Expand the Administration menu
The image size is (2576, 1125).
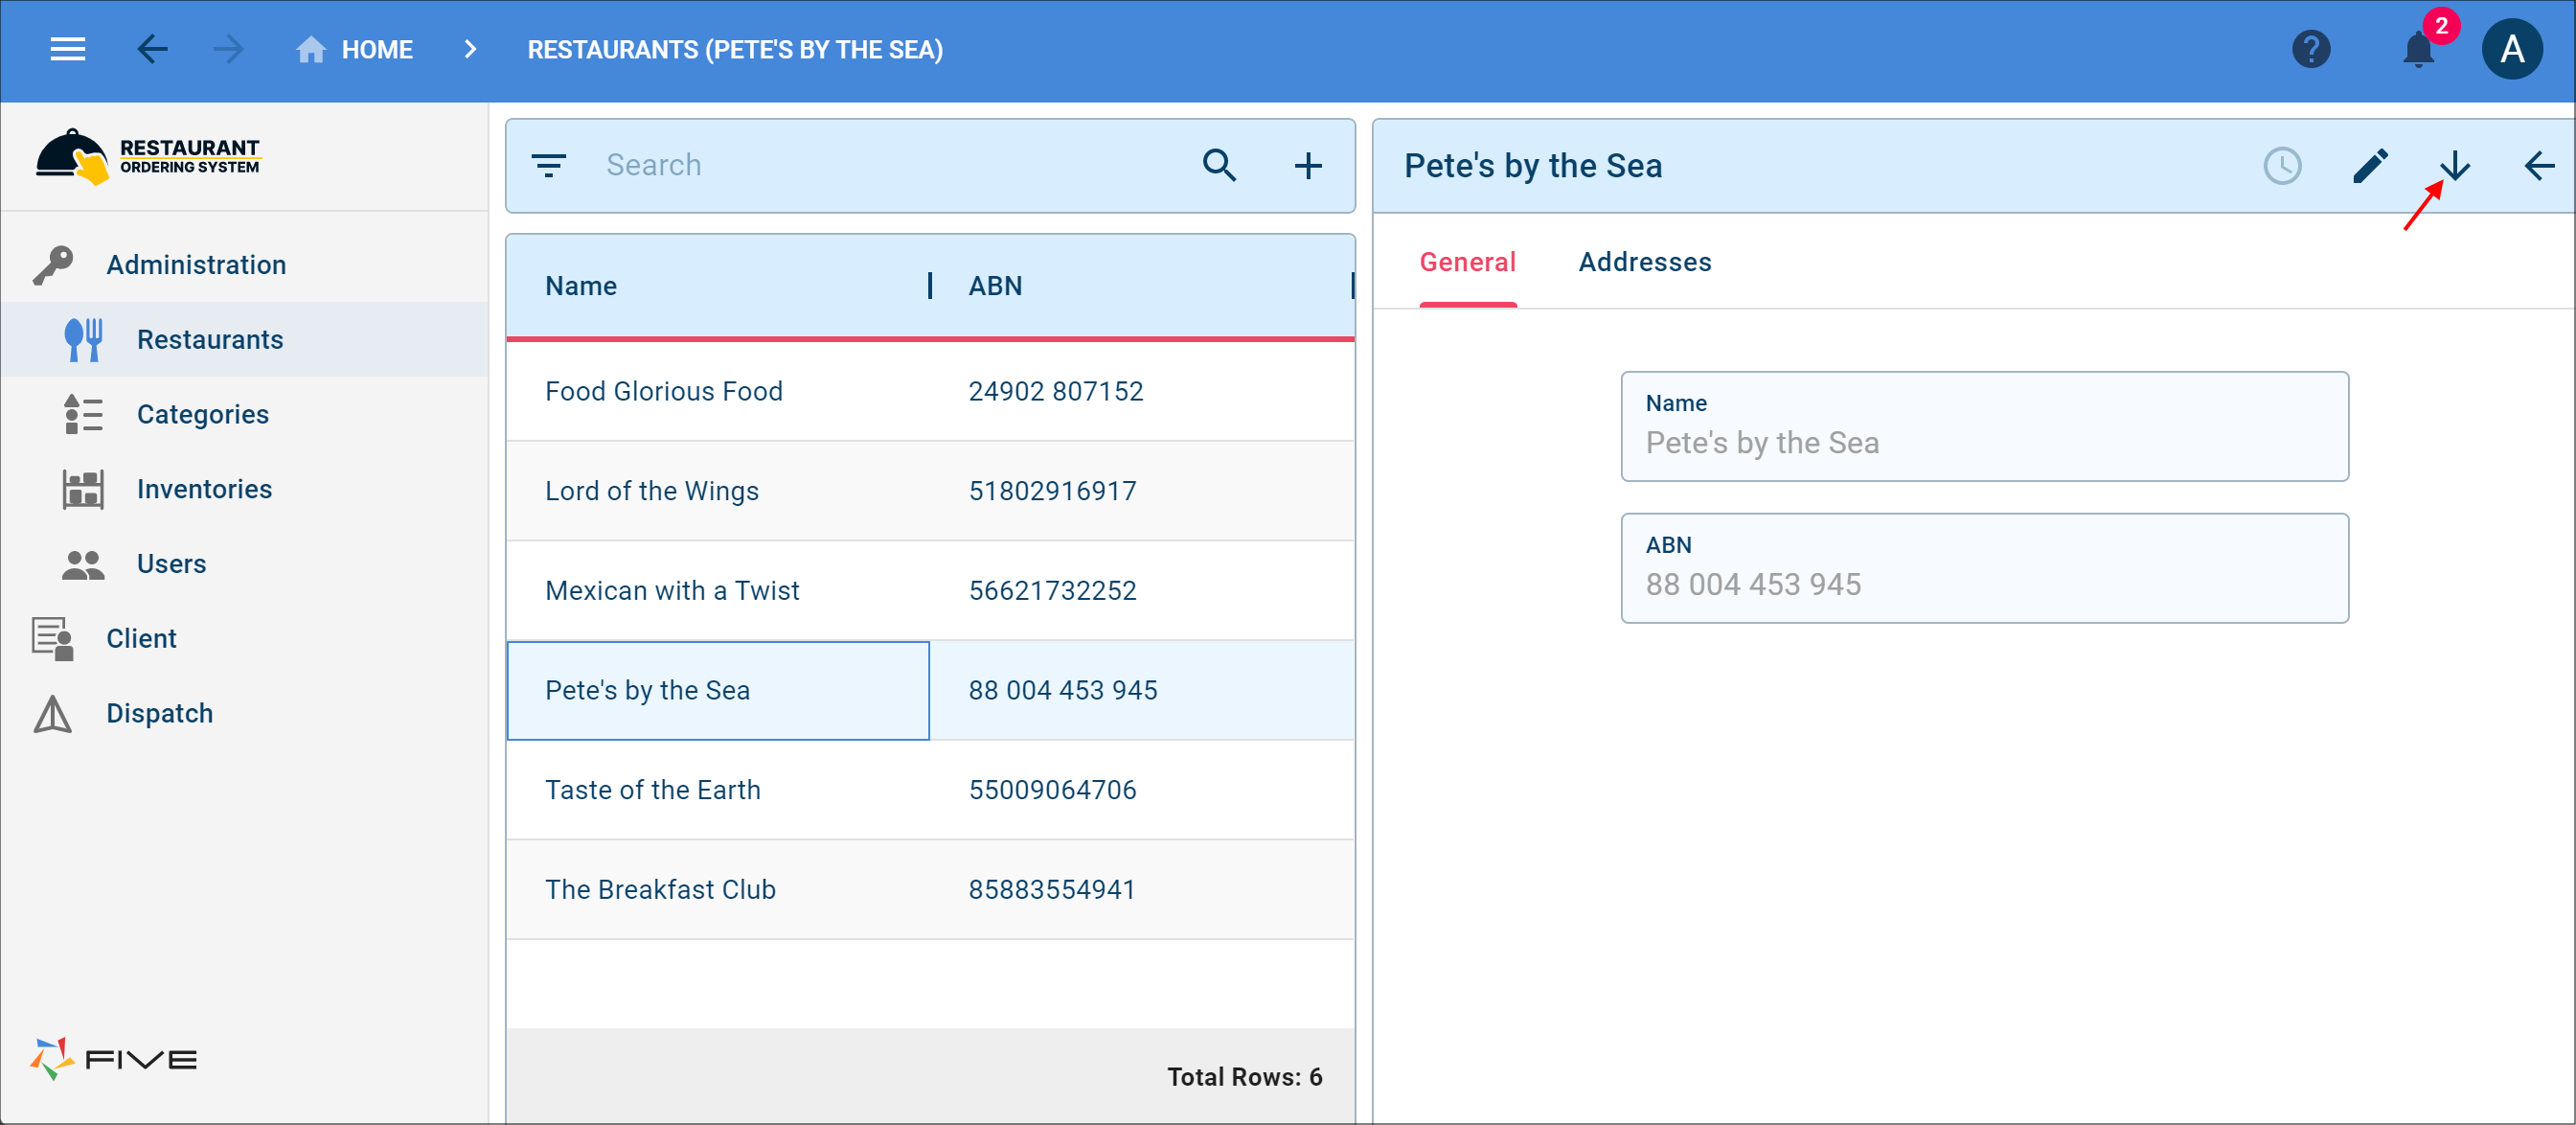pyautogui.click(x=196, y=265)
